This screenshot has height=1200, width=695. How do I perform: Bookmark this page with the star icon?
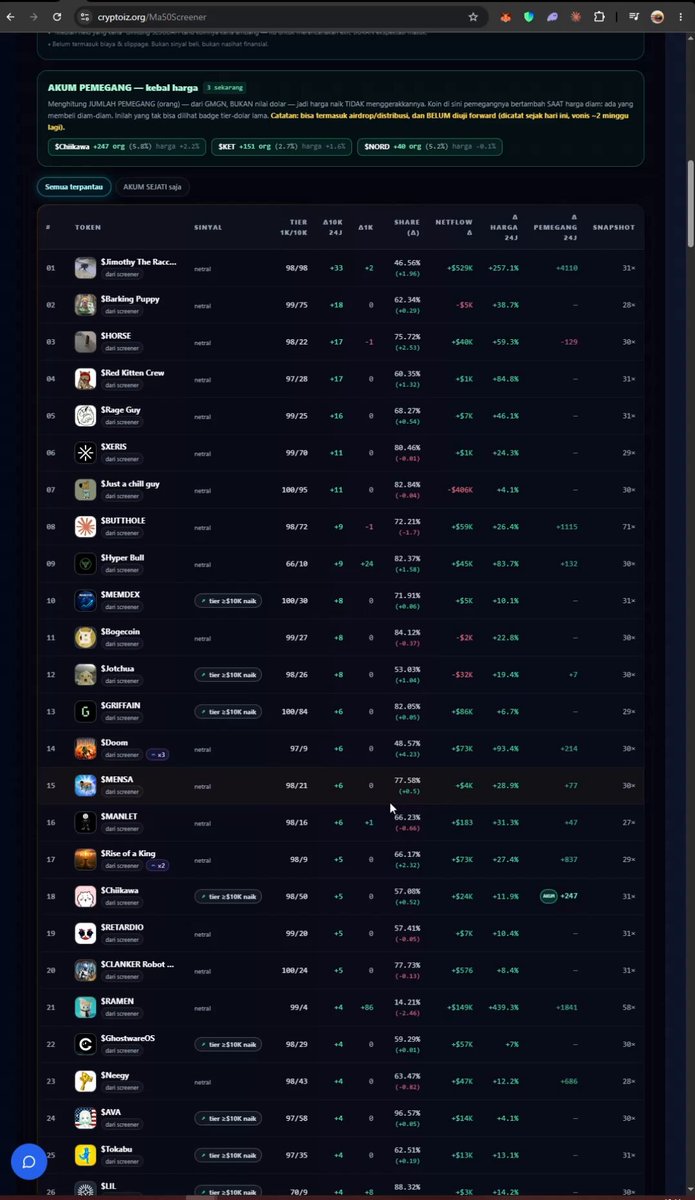tap(473, 17)
